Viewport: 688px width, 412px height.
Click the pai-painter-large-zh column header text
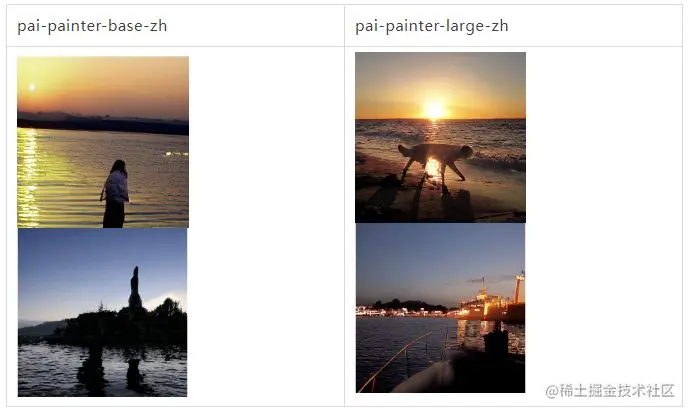coord(432,26)
